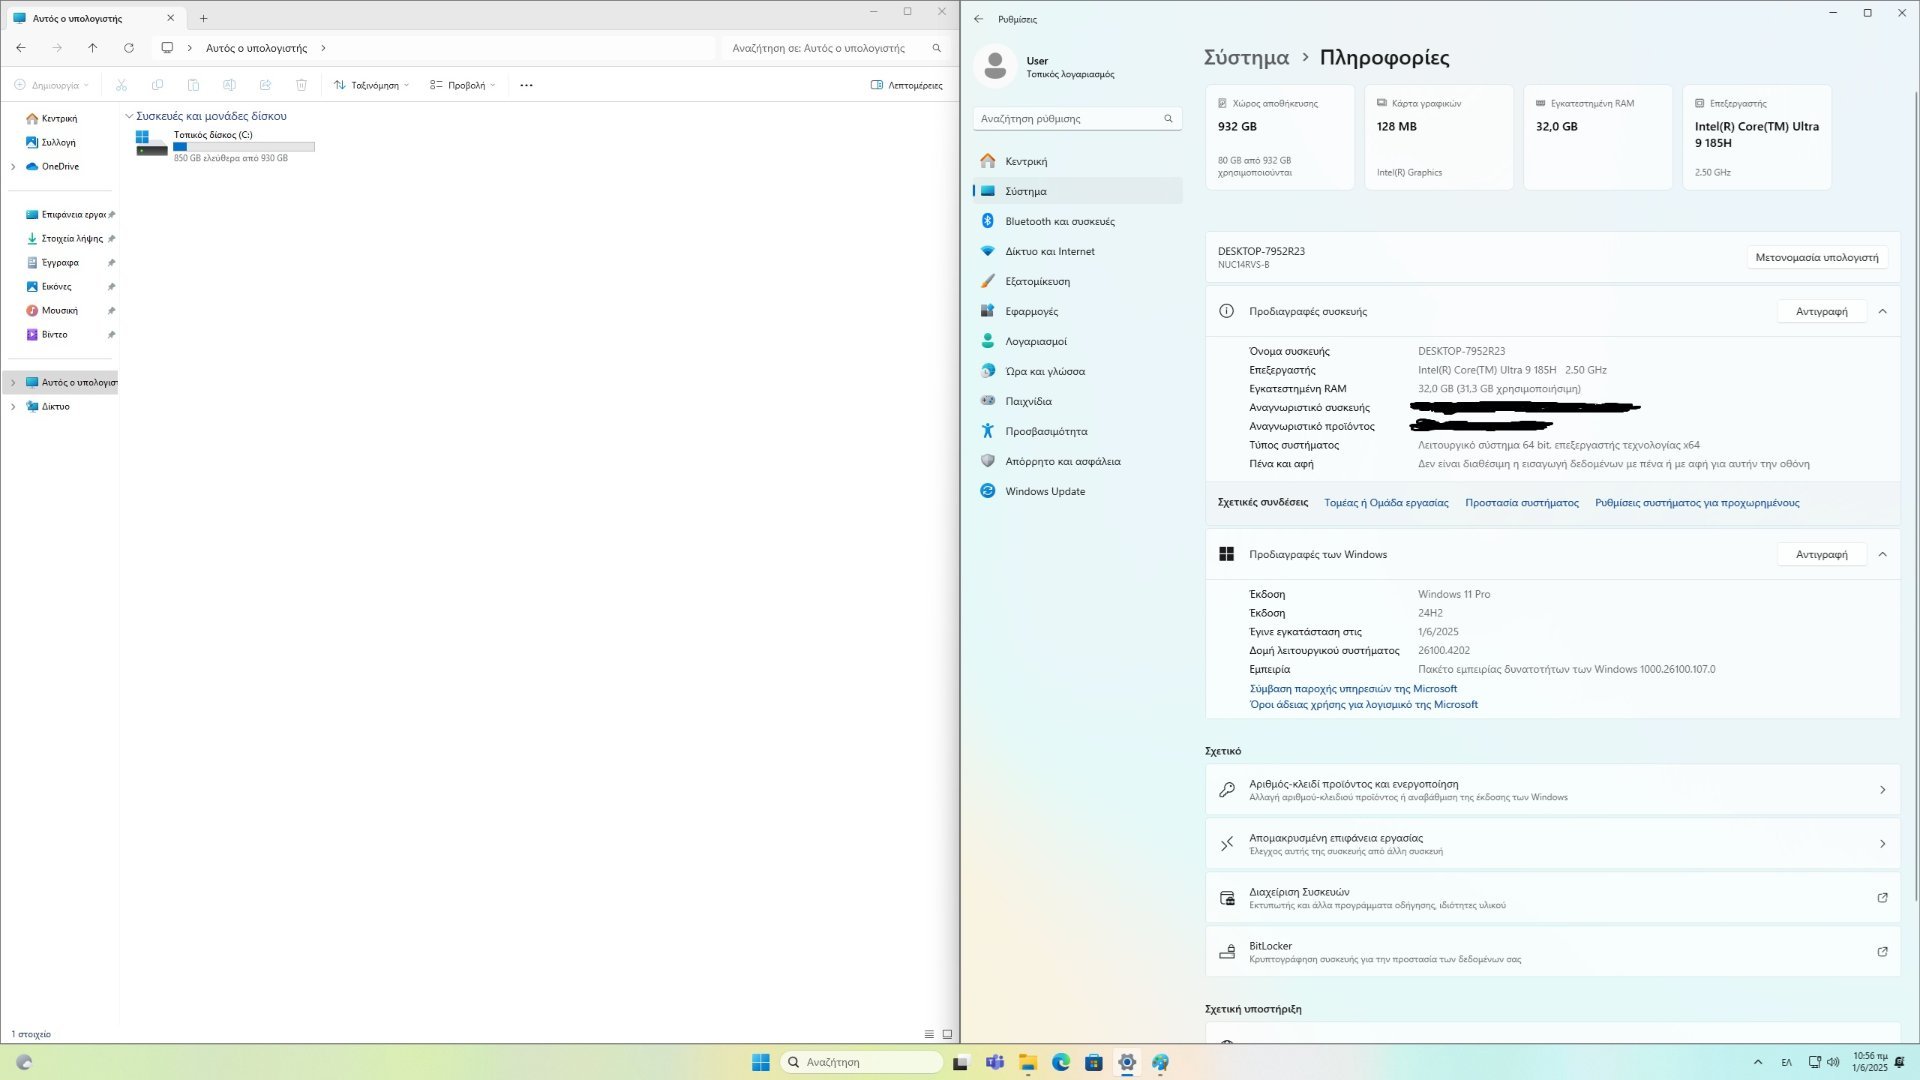Click the search magnifier in Explorer search box
The image size is (1920, 1080).
tap(937, 48)
